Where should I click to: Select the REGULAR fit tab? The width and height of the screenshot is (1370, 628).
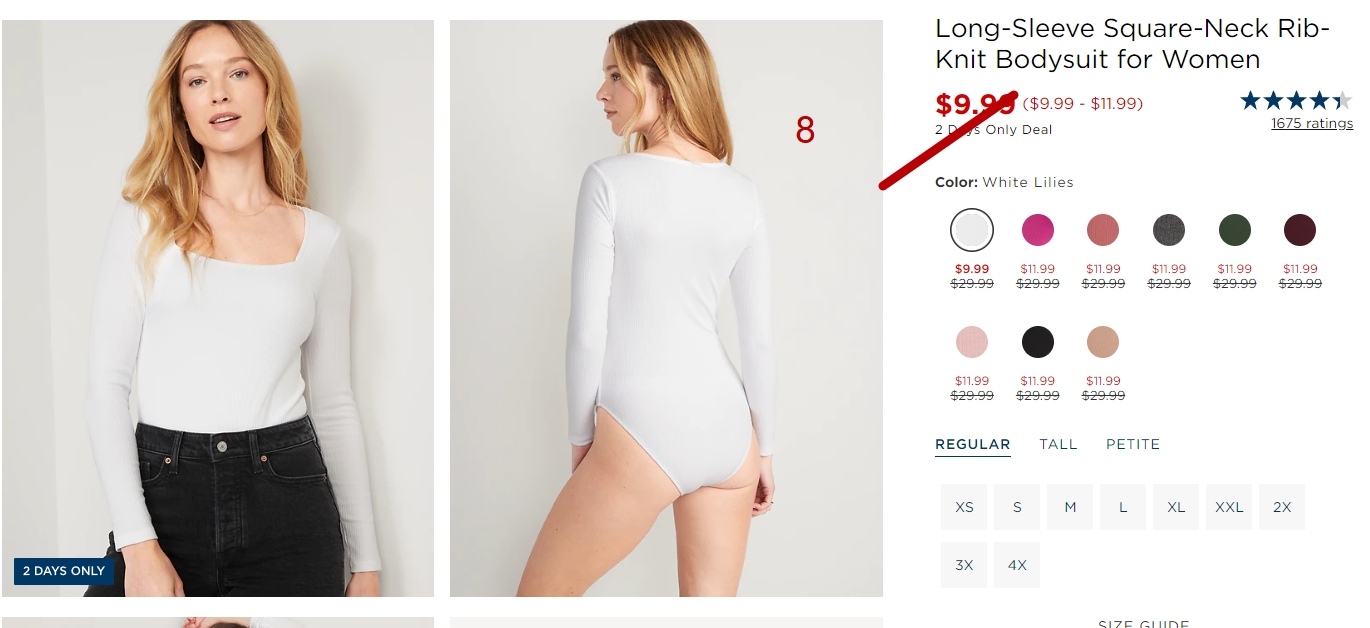pyautogui.click(x=973, y=444)
